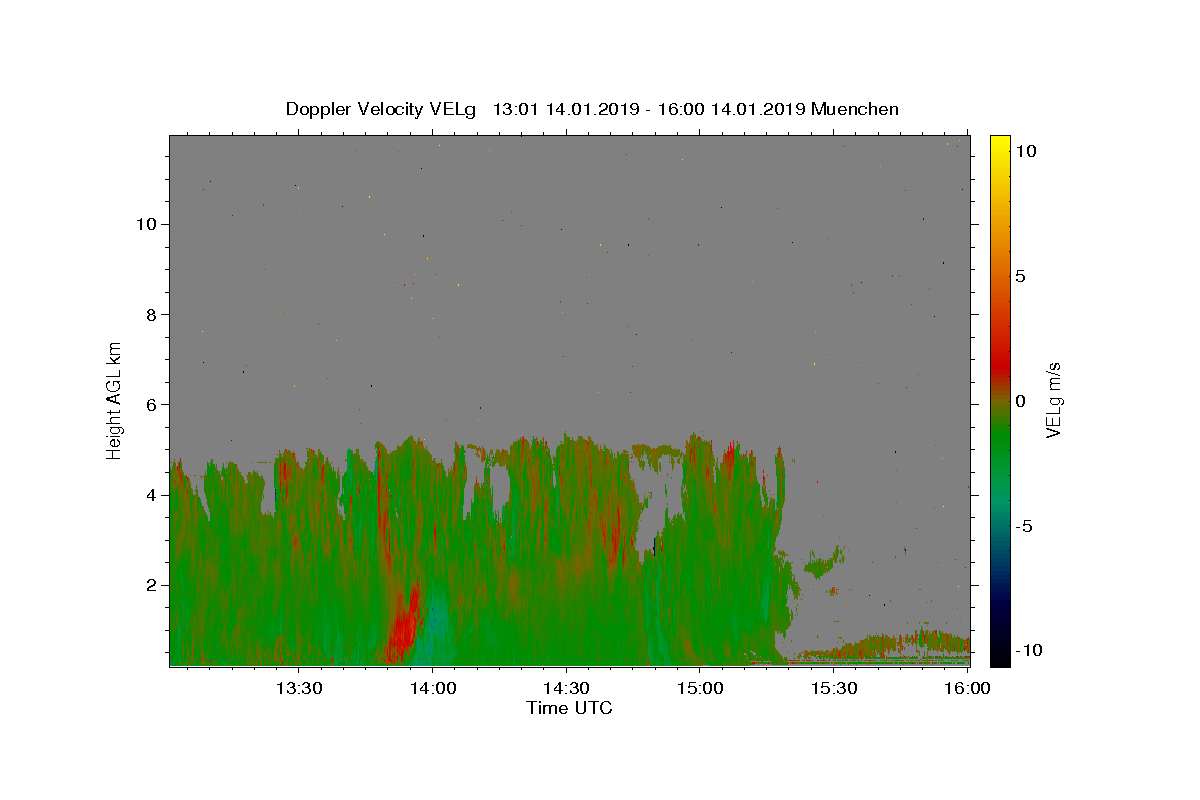
Task: Click the 14:30 time axis label
Action: [x=566, y=689]
